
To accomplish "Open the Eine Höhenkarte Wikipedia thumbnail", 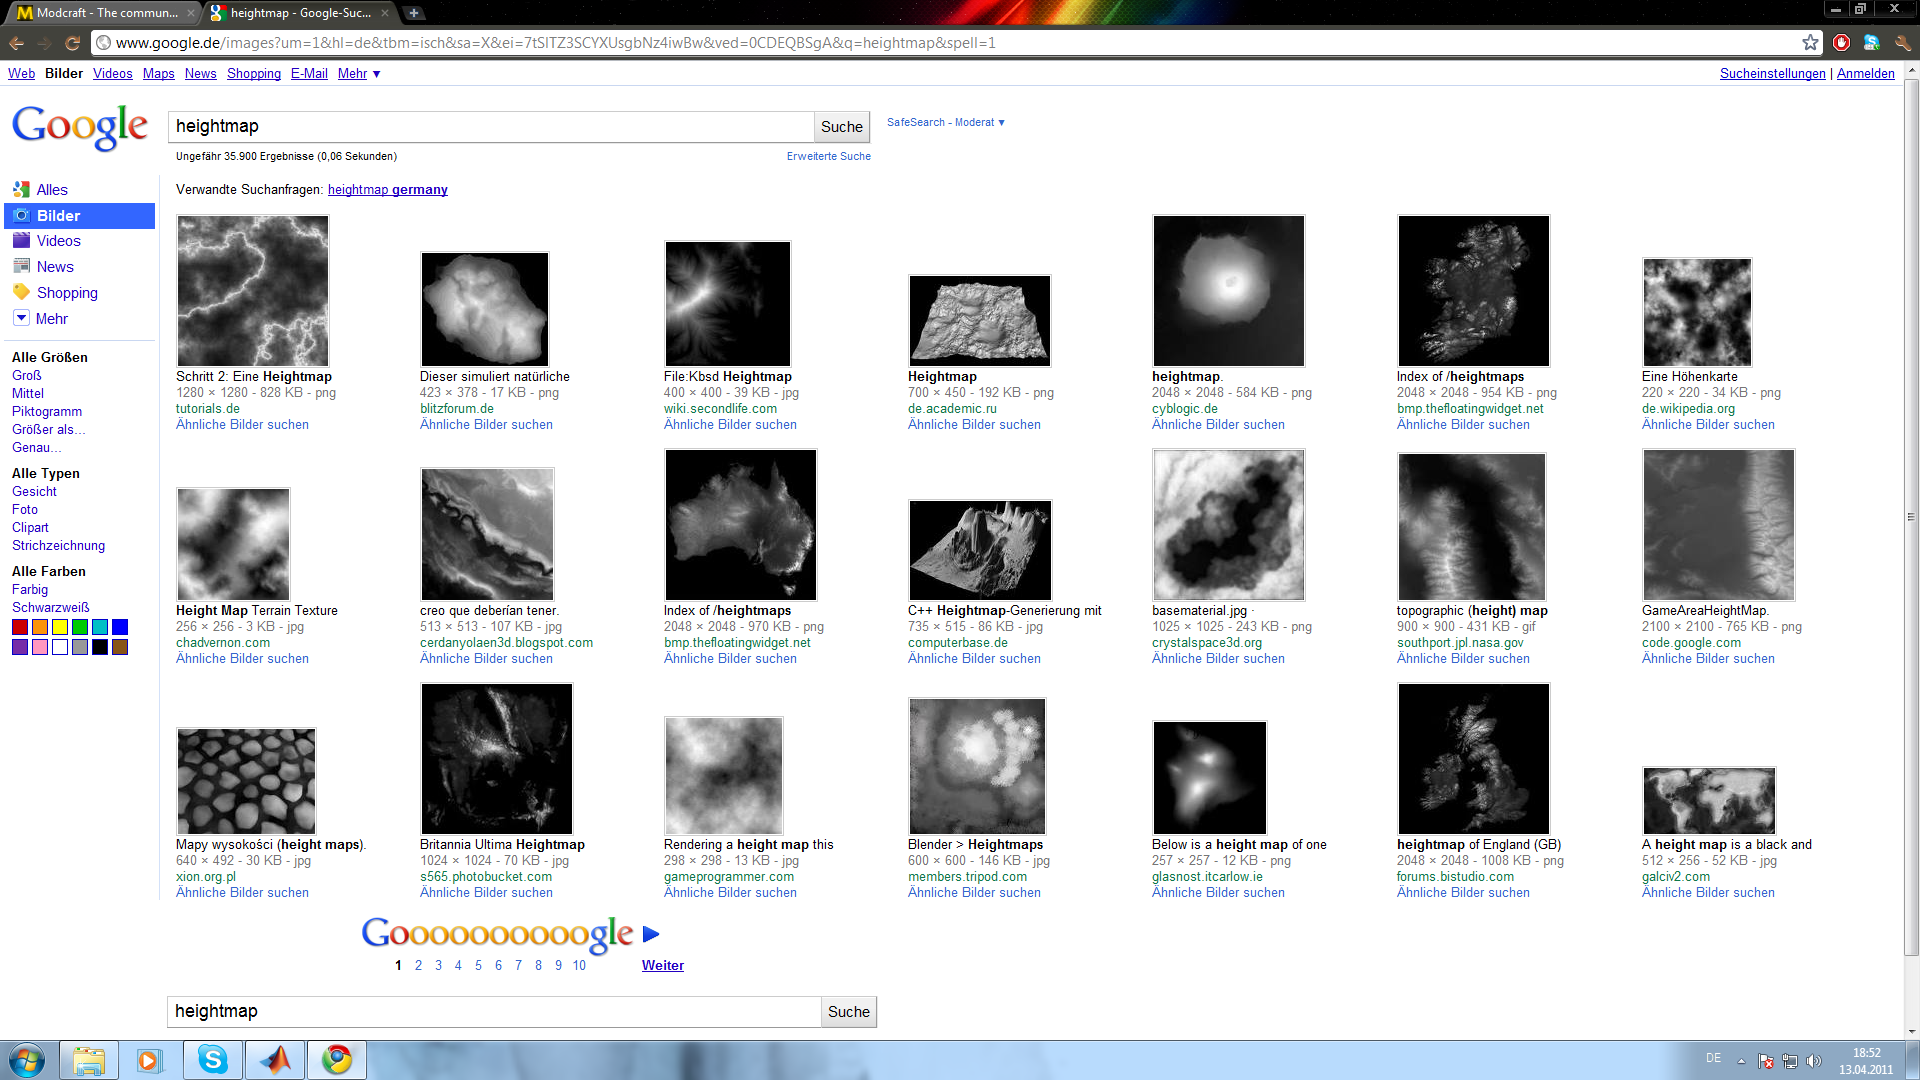I will (x=1697, y=313).
